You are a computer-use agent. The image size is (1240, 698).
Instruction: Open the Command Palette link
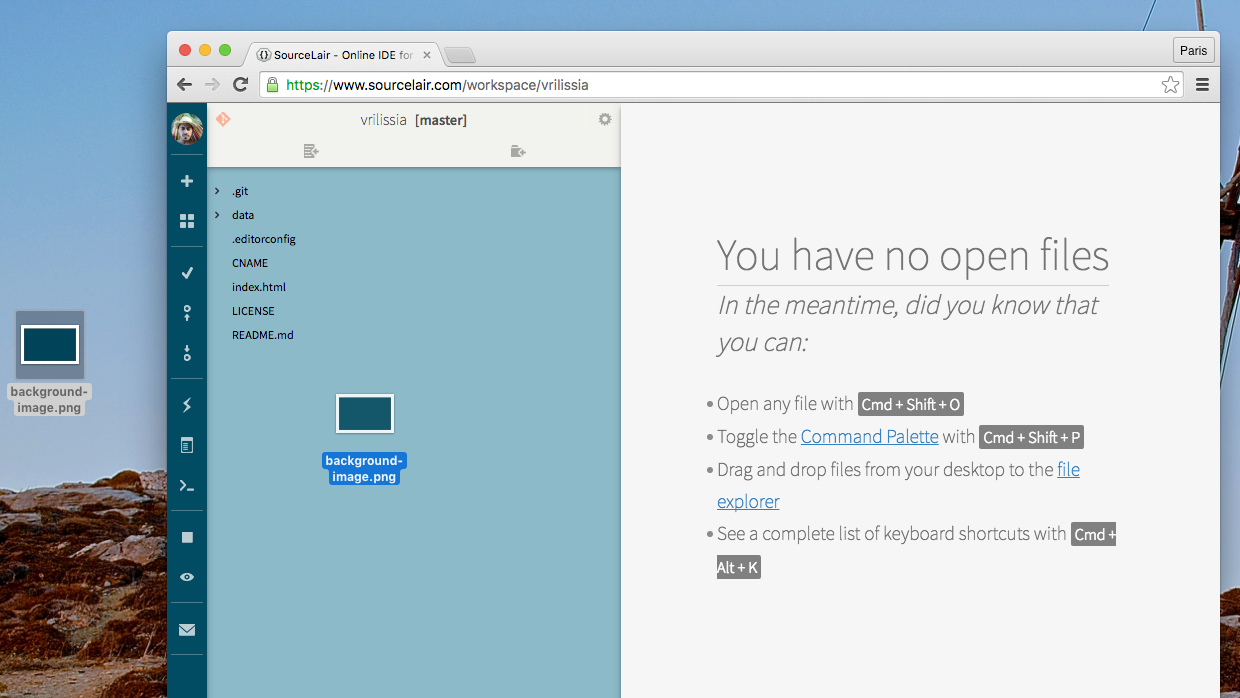pos(869,436)
